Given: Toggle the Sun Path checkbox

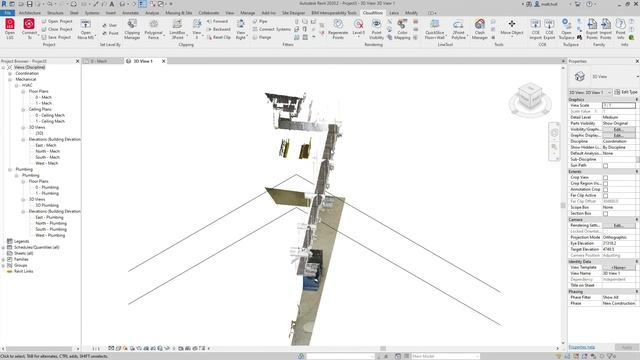Looking at the screenshot, I should coord(605,166).
